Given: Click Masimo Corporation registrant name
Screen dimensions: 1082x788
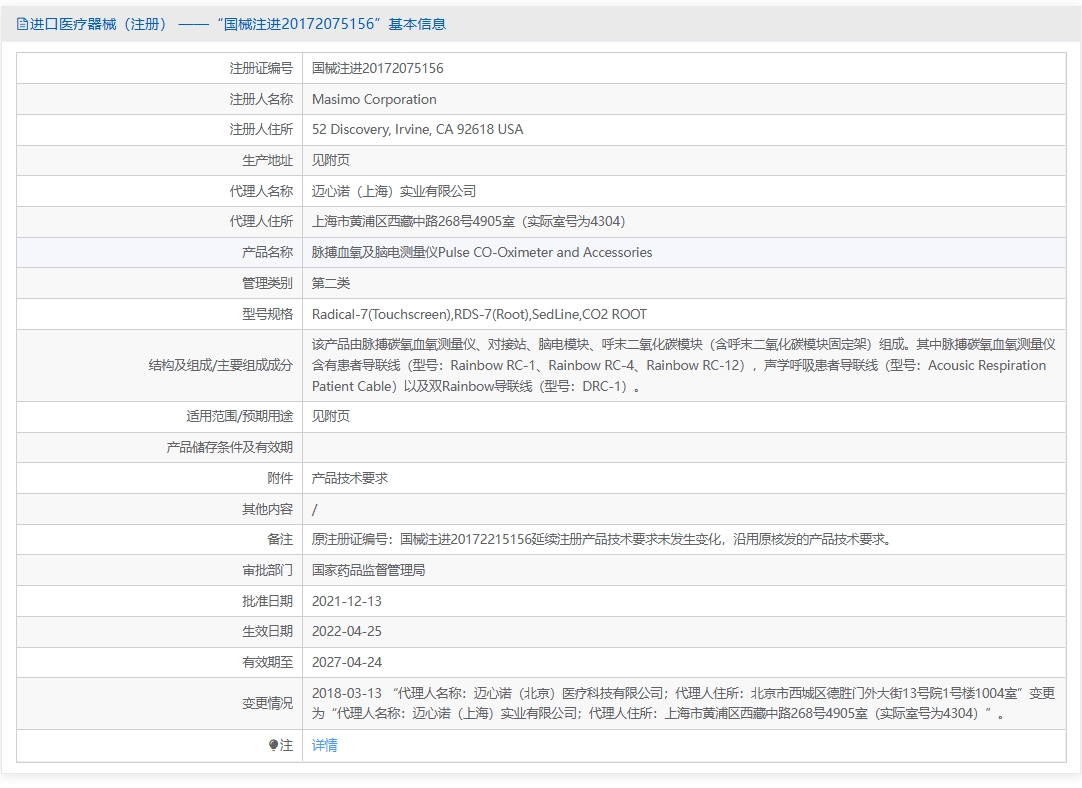Looking at the screenshot, I should pos(374,99).
